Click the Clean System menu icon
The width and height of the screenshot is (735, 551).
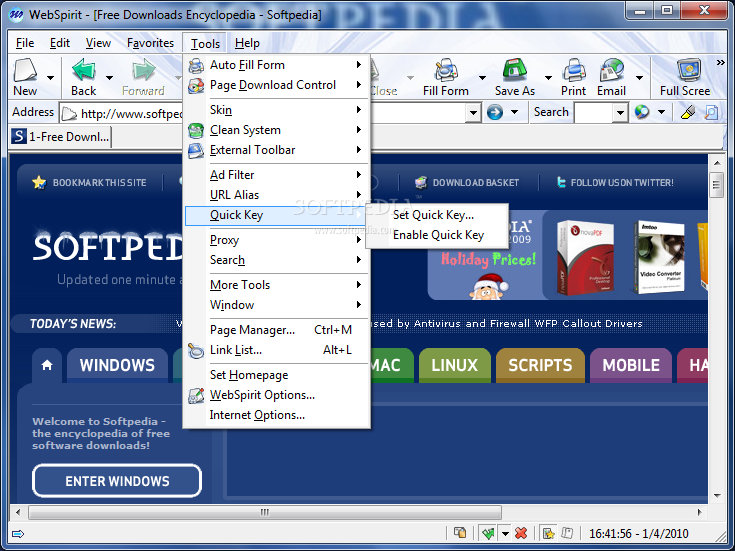196,130
